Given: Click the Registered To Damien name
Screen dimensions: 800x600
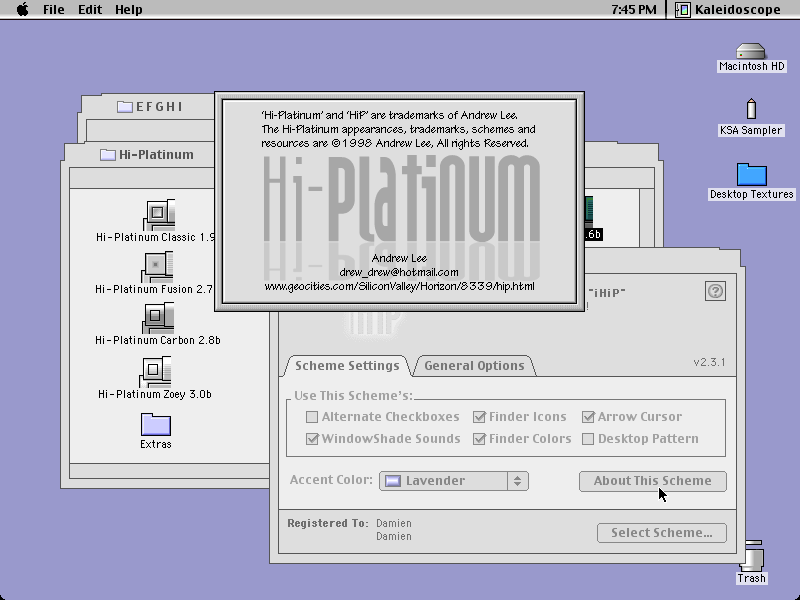Looking at the screenshot, I should pyautogui.click(x=394, y=523).
